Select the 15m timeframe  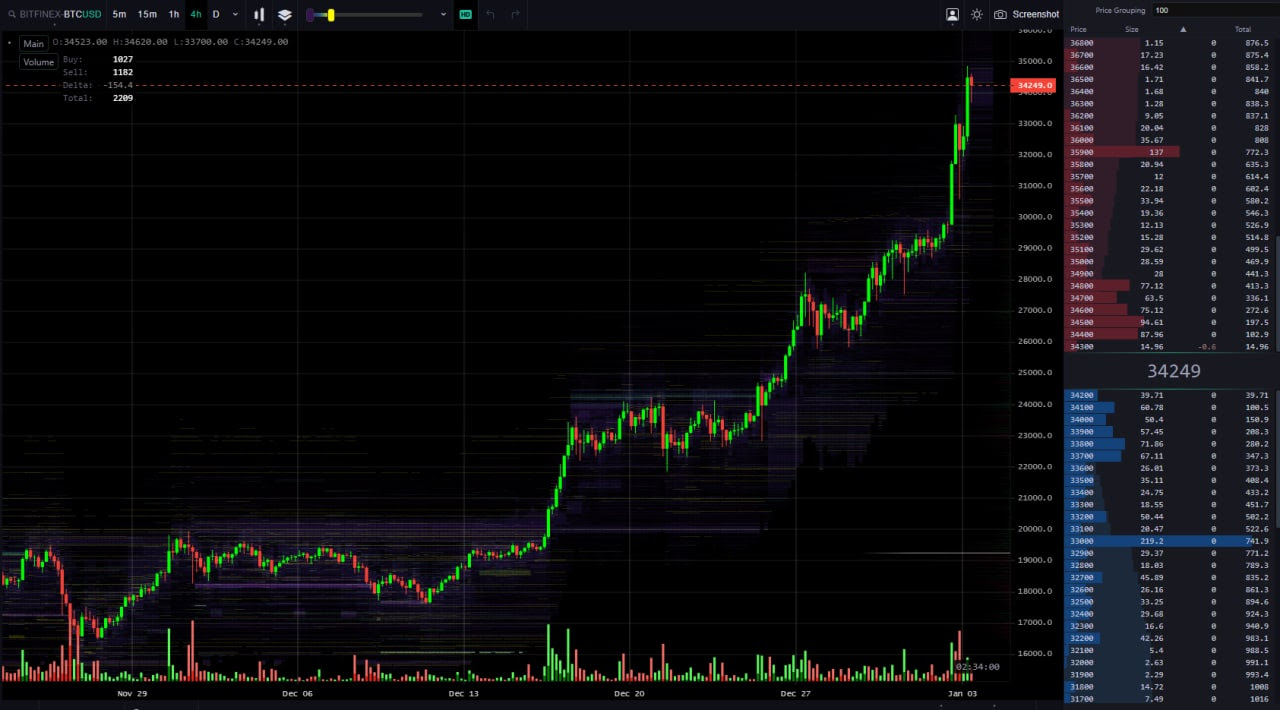tap(147, 15)
